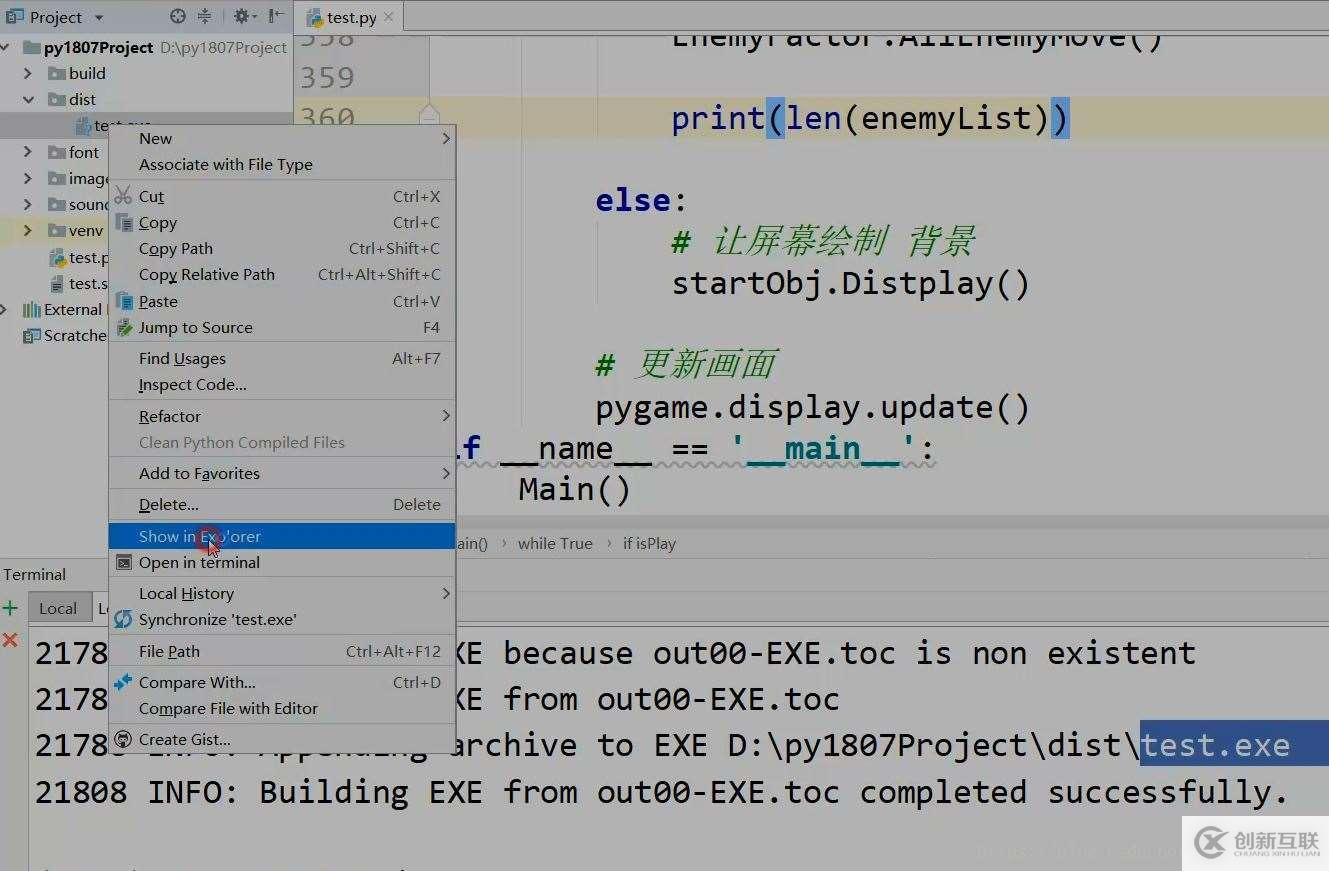Screen dimensions: 1329x871
Task: Click 'while True' breadcrumb
Action: pos(555,543)
